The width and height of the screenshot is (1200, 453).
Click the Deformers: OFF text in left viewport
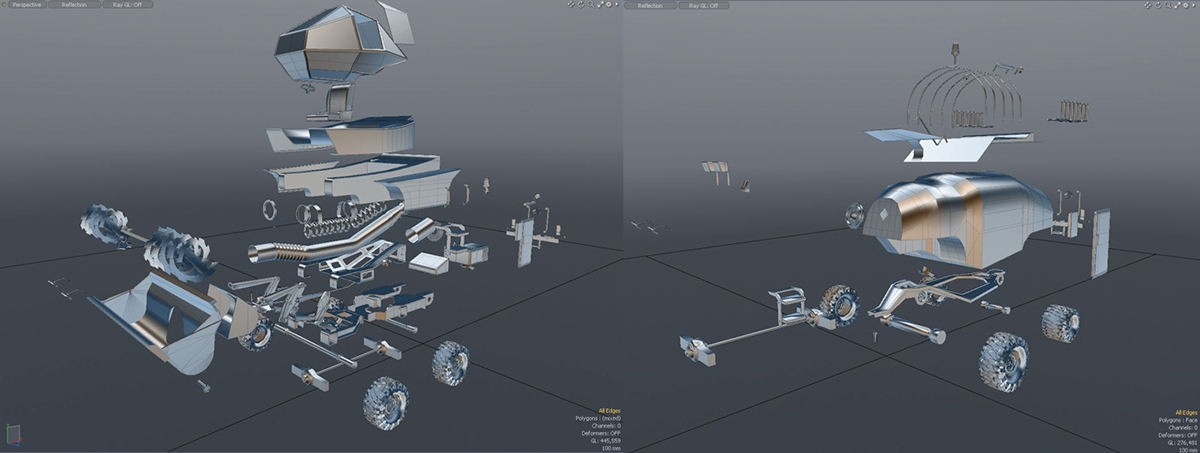601,433
